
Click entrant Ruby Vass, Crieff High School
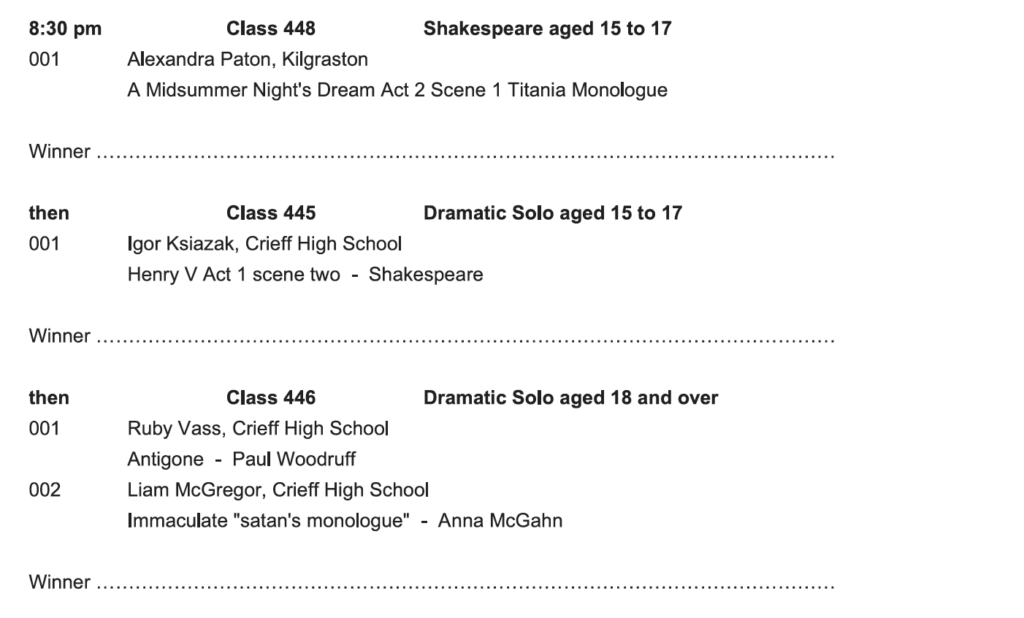258,429
